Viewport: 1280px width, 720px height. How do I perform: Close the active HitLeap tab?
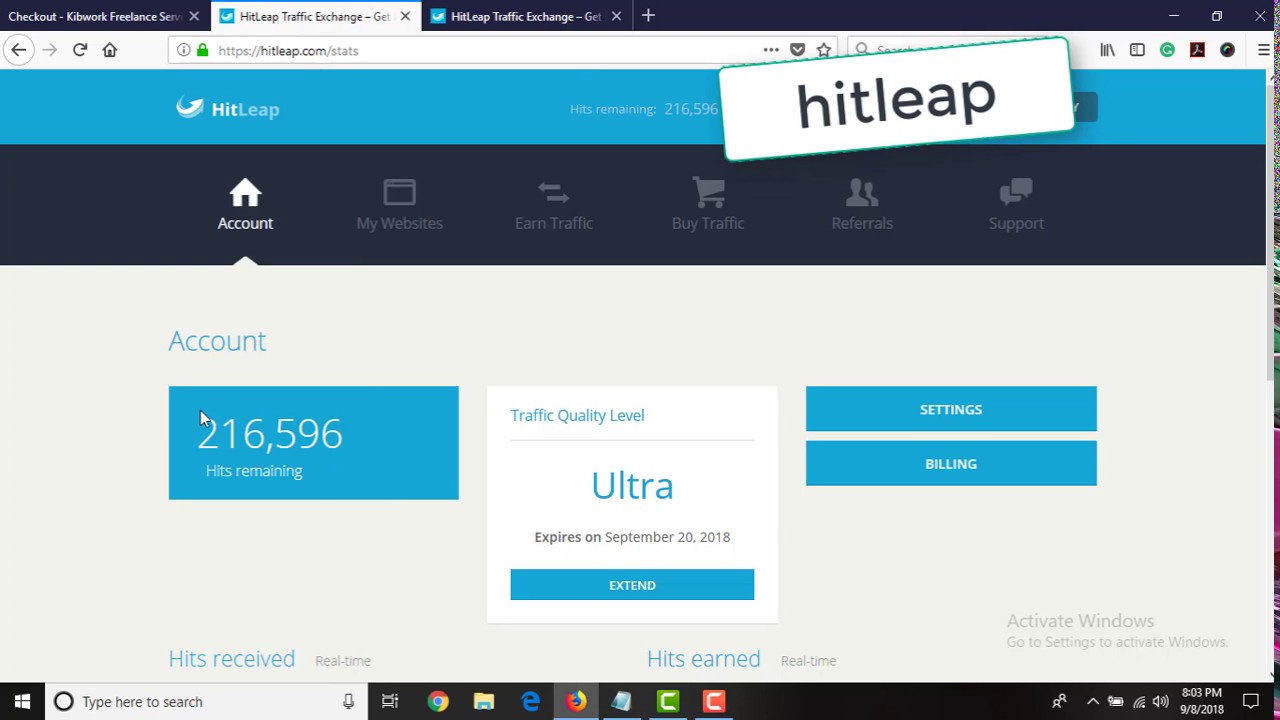(405, 16)
